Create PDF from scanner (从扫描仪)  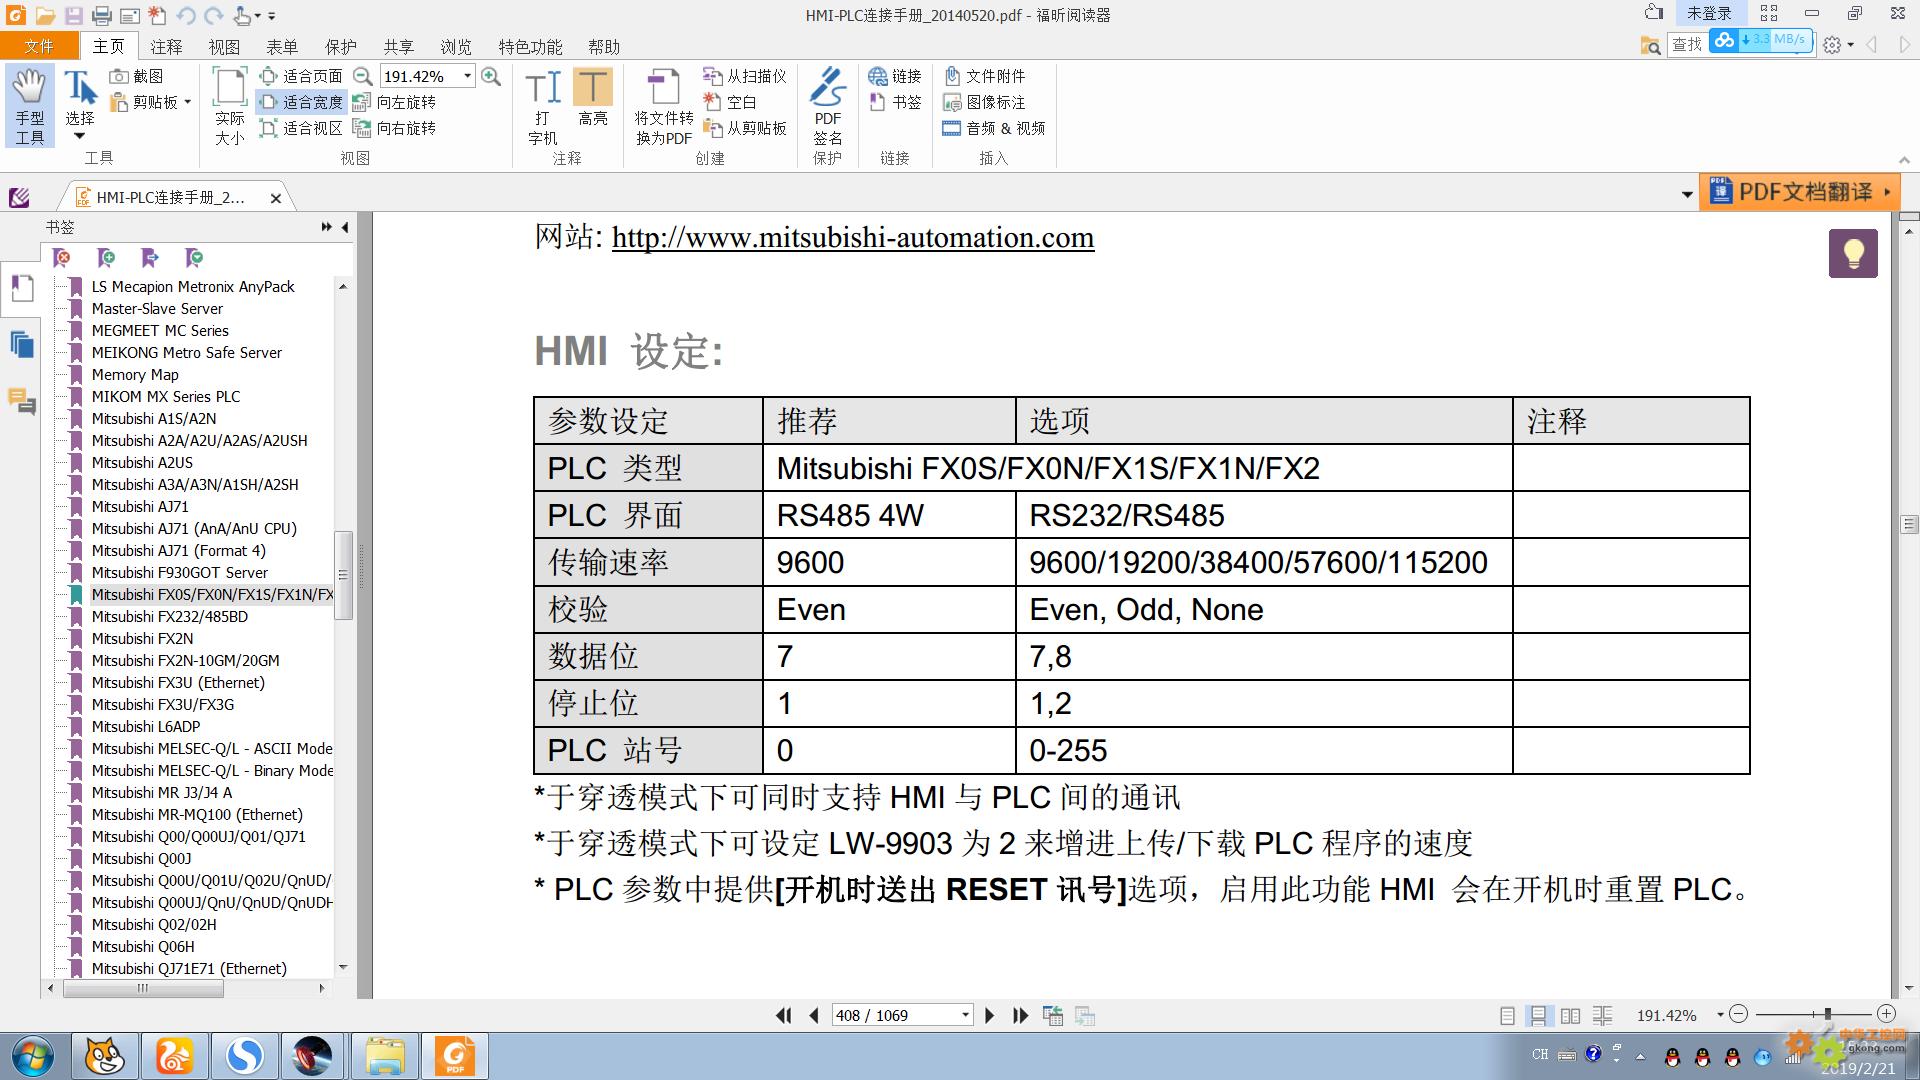[x=745, y=76]
